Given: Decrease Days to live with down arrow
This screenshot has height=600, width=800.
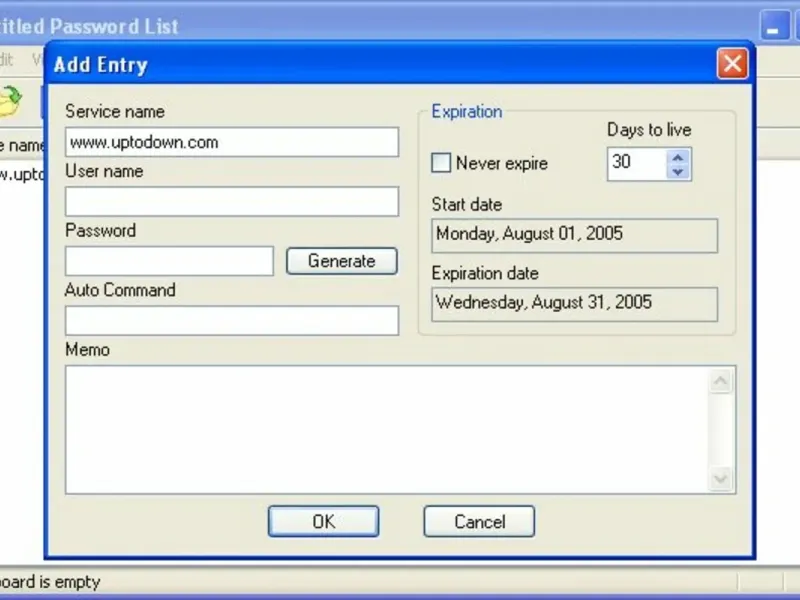Looking at the screenshot, I should click(x=678, y=171).
